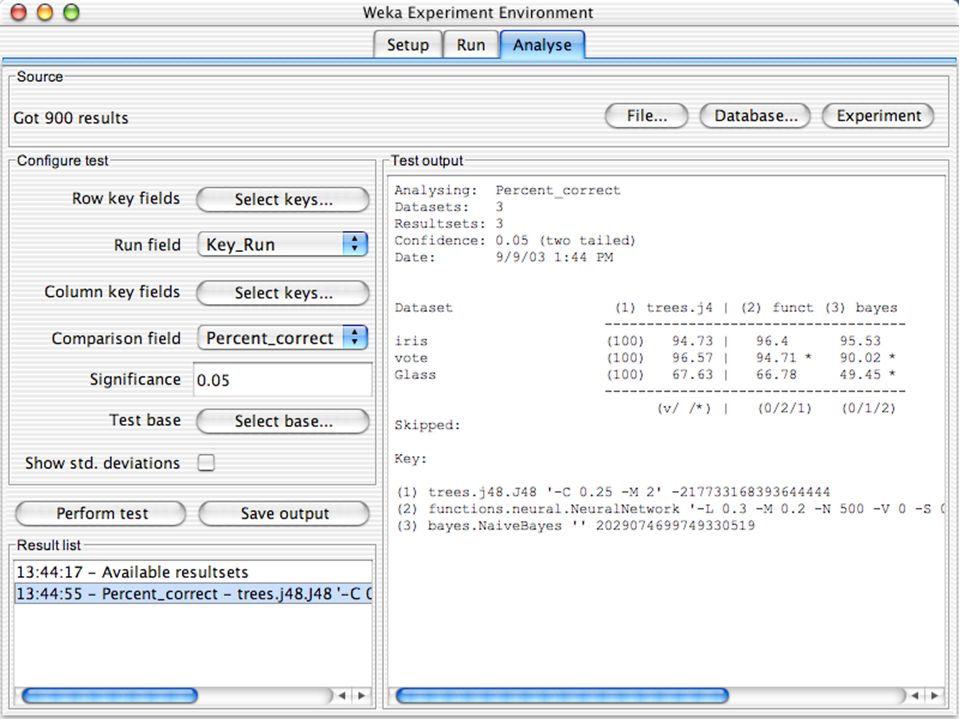The height and width of the screenshot is (720, 960).
Task: Click the bayes.NaiveBayes key line
Action: coord(576,525)
